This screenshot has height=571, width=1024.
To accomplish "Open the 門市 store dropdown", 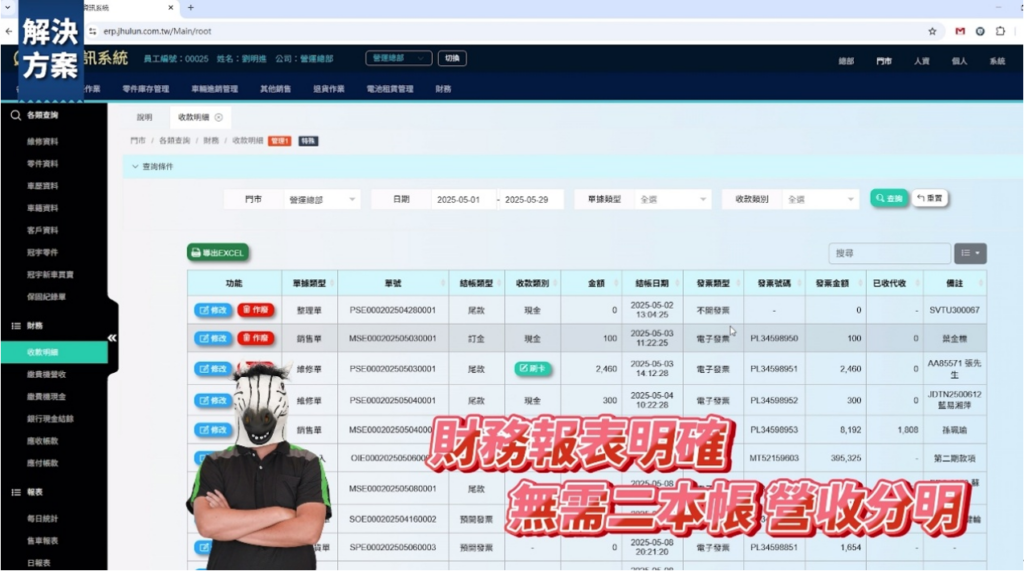I will 322,200.
